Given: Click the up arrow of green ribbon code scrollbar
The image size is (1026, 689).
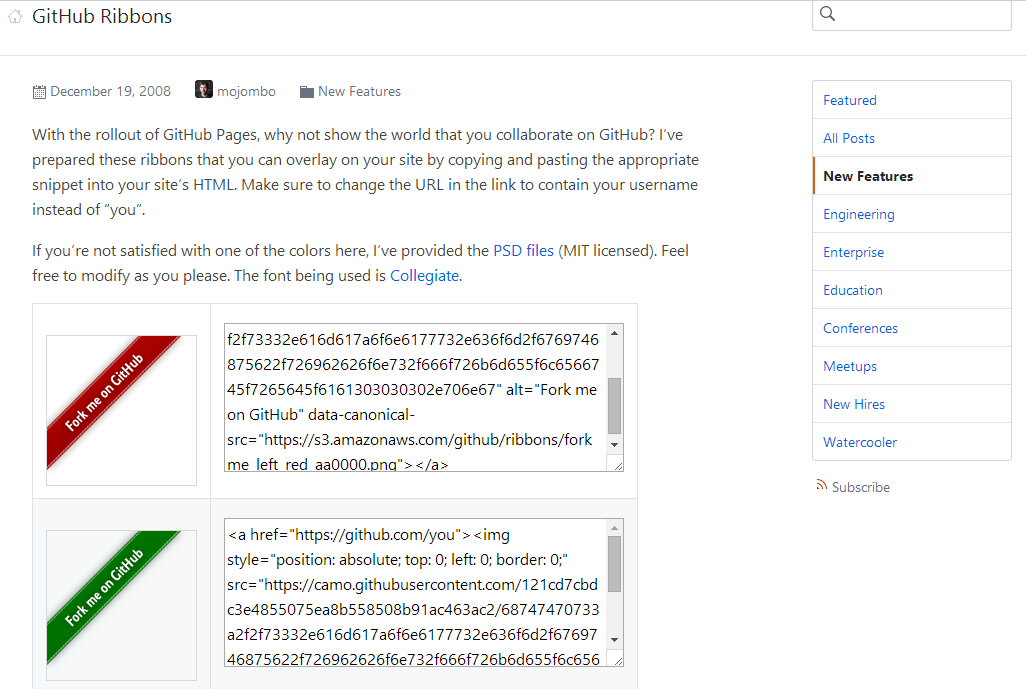Looking at the screenshot, I should [x=614, y=528].
